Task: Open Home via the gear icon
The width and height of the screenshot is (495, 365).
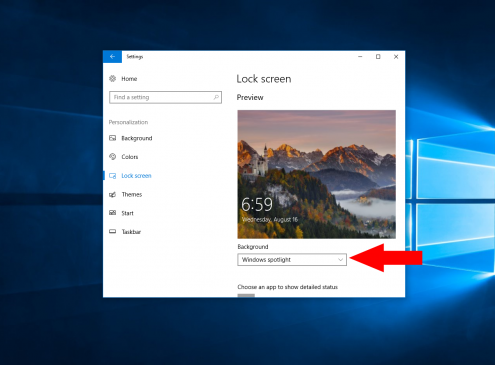Action: point(113,79)
